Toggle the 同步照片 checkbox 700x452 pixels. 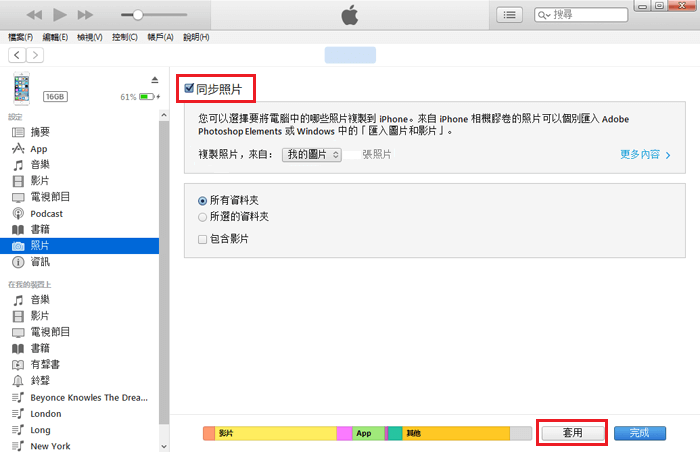click(189, 88)
